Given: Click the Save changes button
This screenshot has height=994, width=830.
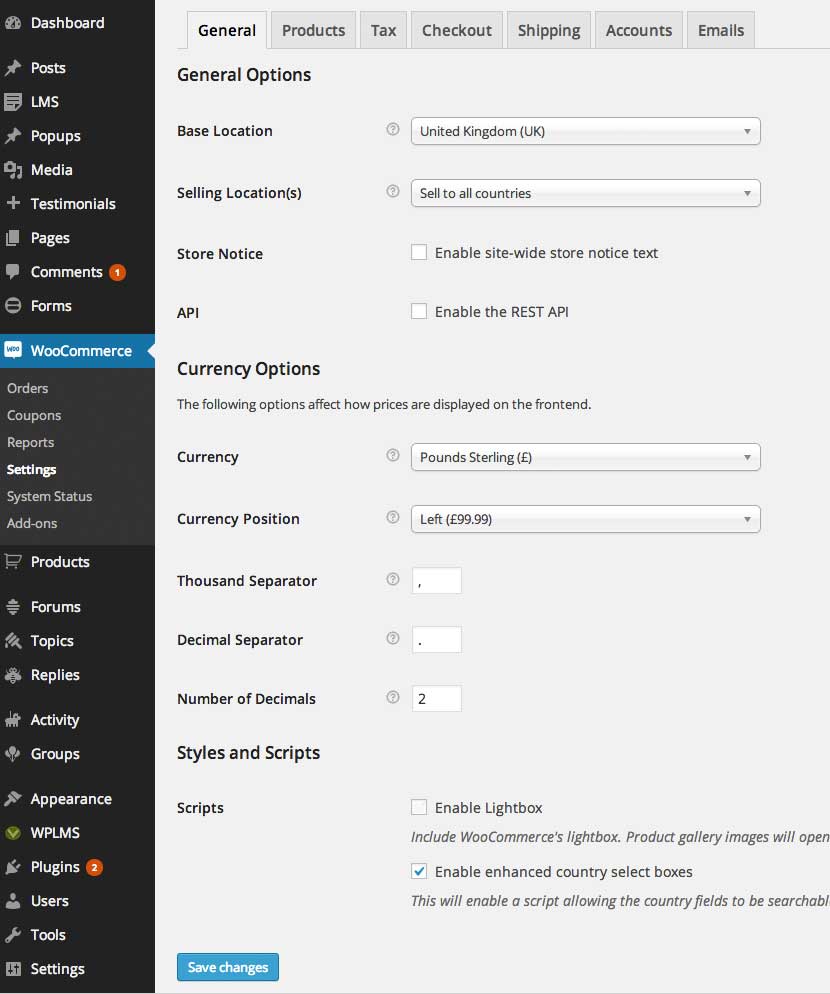Looking at the screenshot, I should point(228,967).
